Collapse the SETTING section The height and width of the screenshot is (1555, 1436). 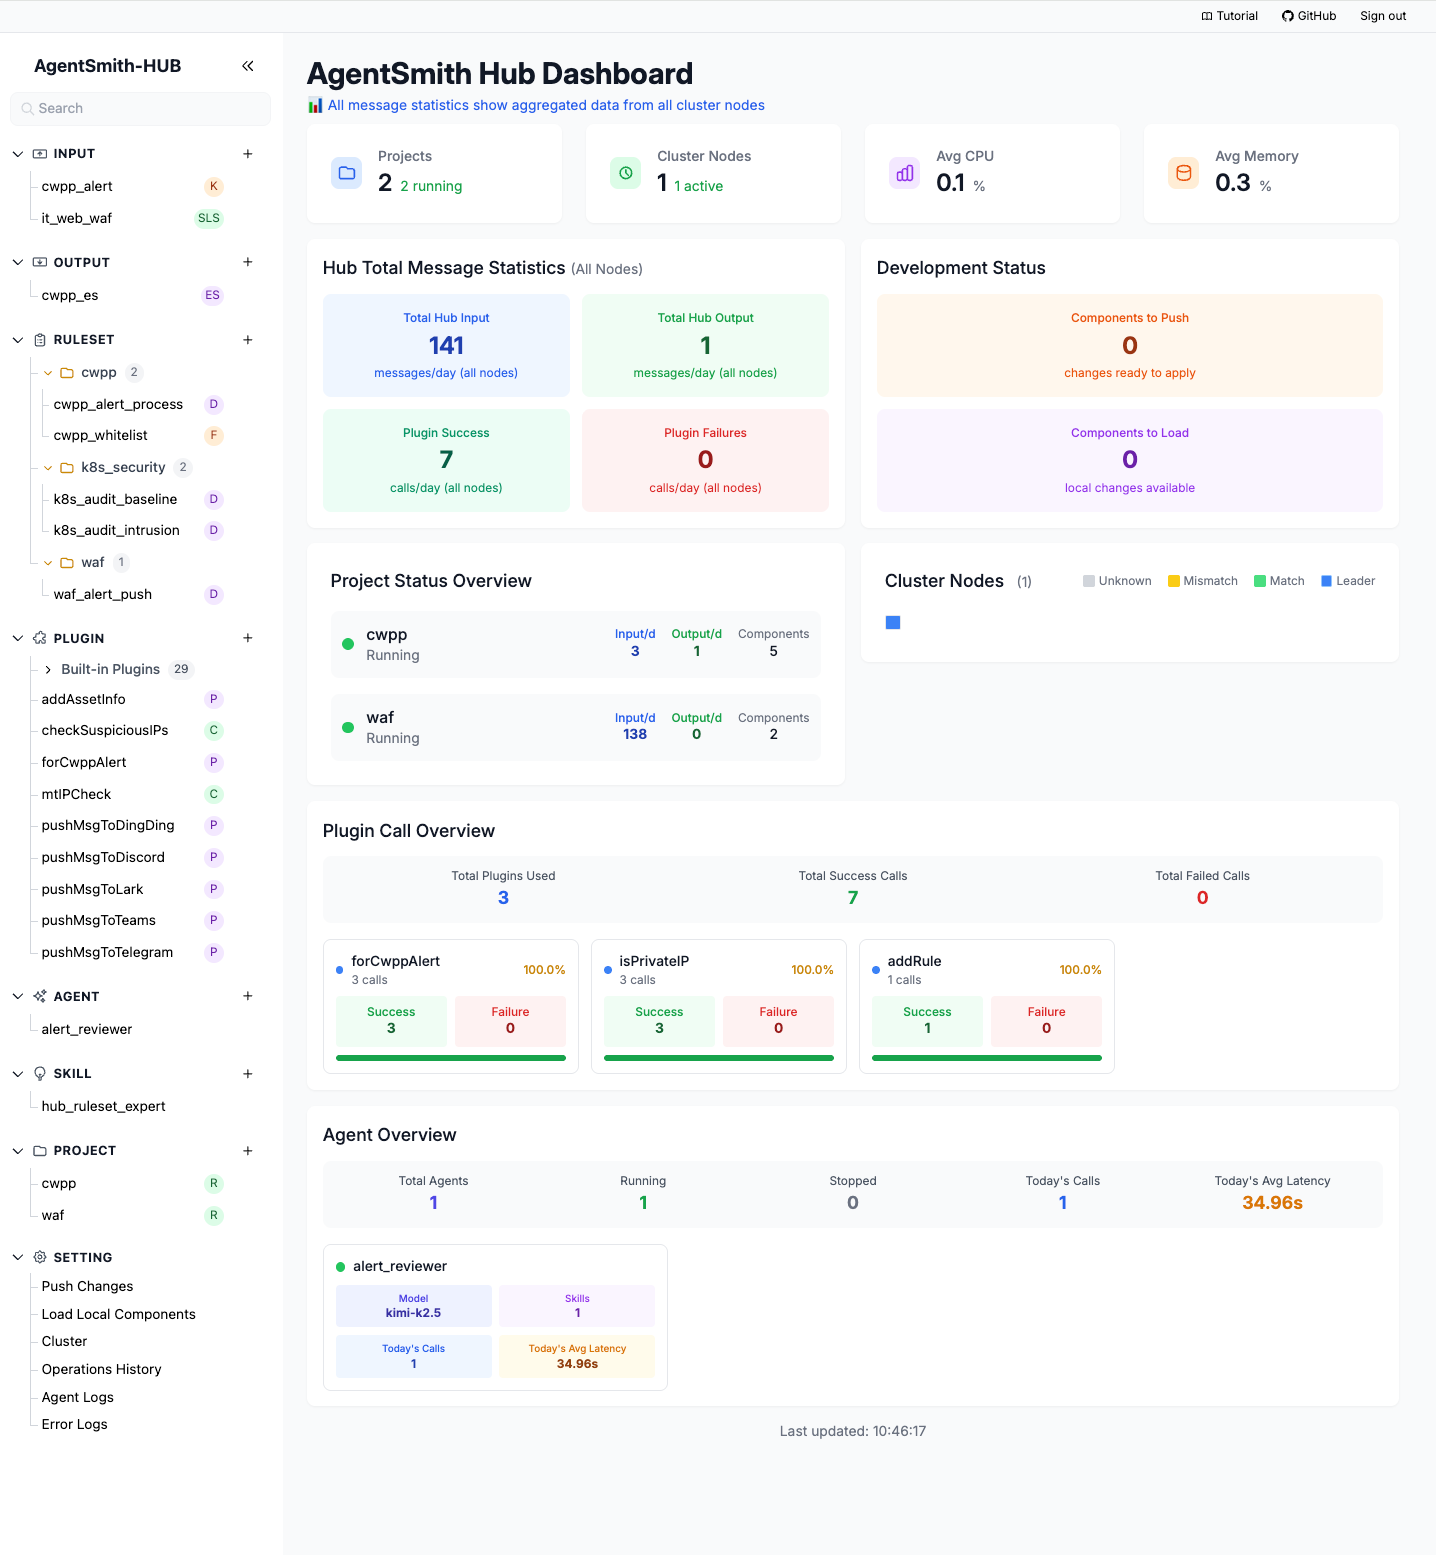tap(18, 1258)
